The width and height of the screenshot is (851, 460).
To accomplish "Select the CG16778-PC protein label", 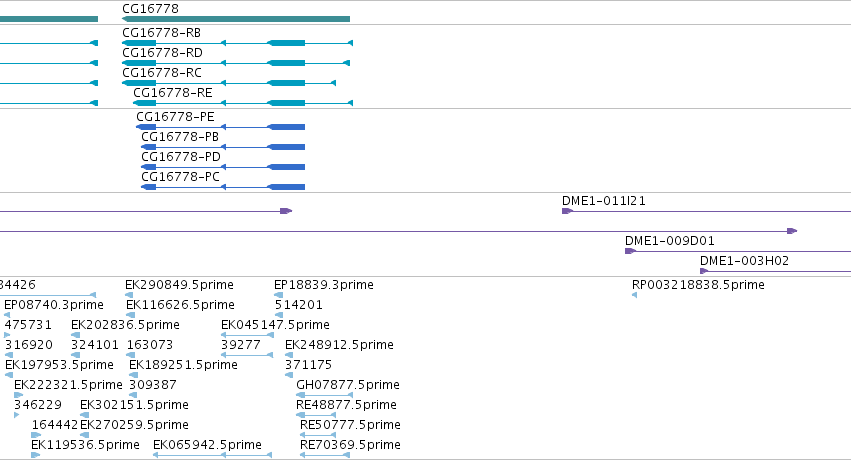I will coord(180,177).
